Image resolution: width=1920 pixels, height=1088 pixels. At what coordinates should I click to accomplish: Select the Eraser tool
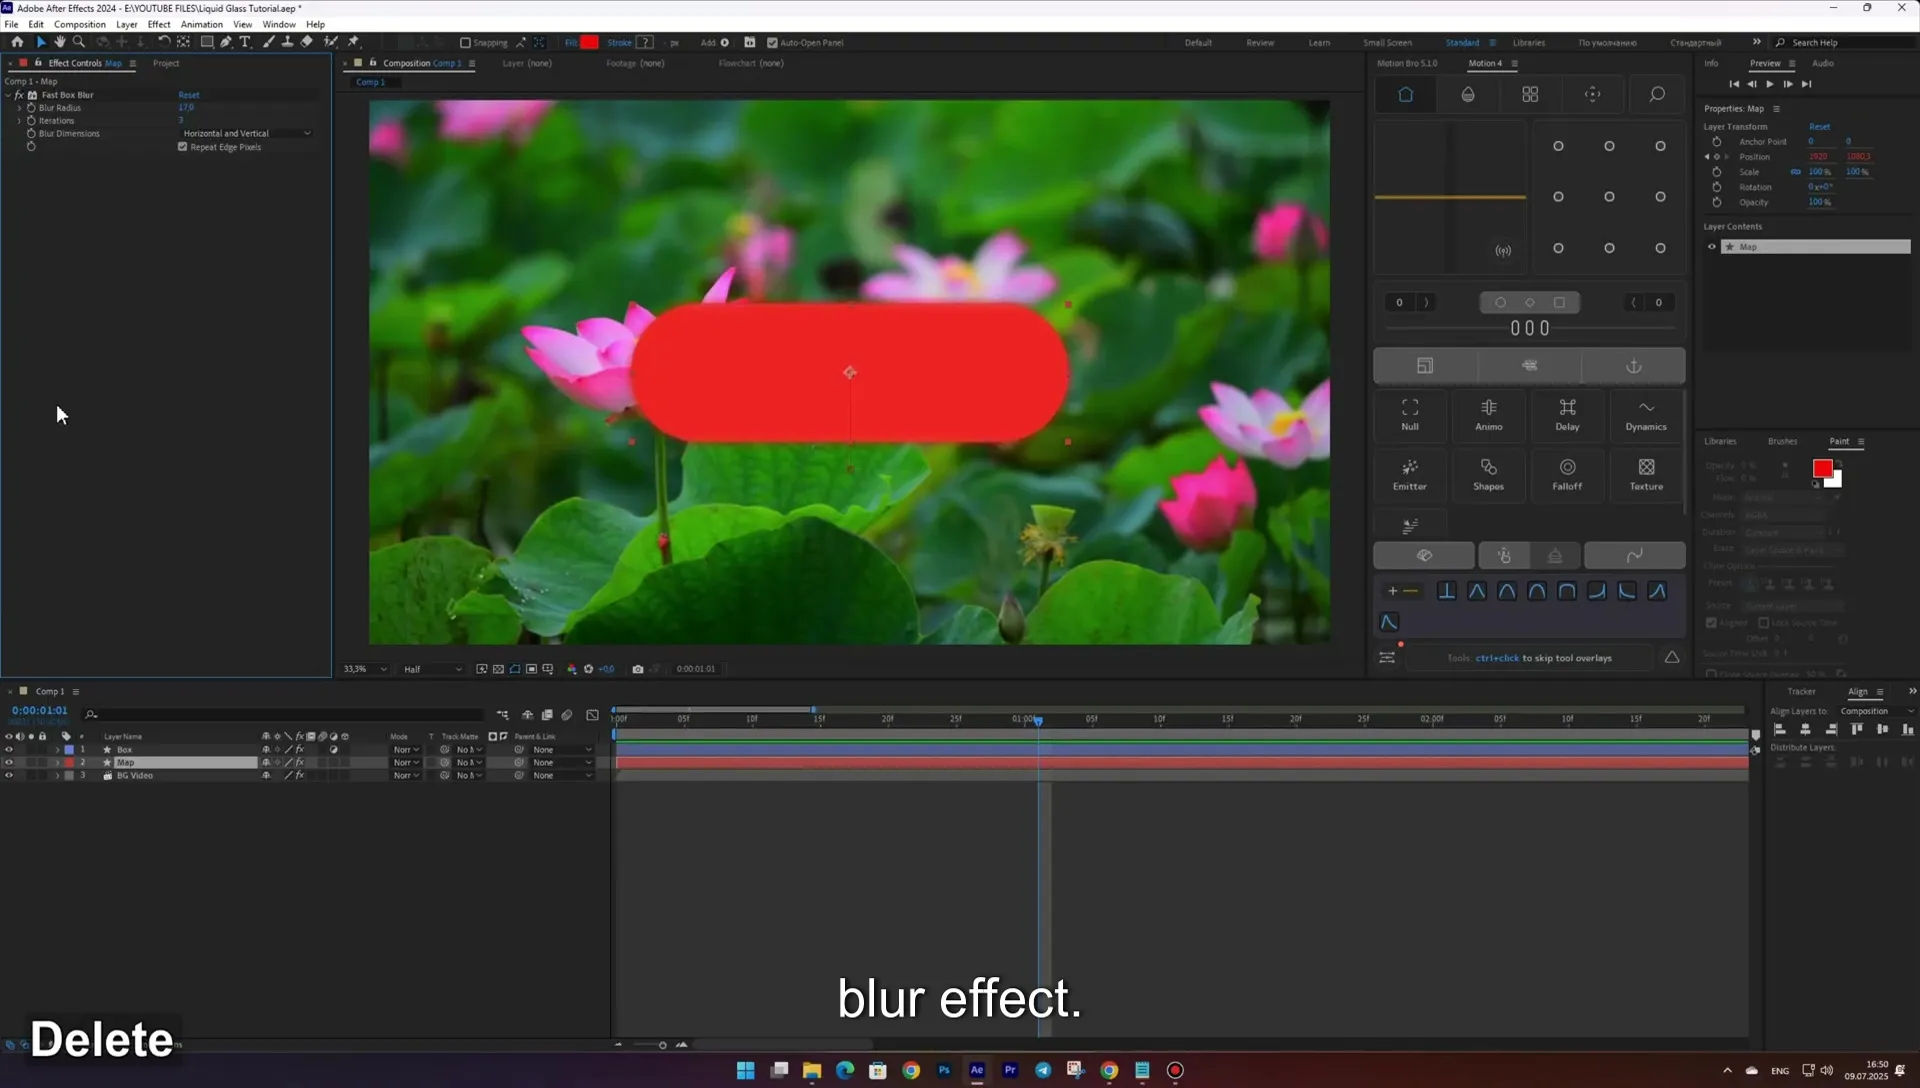tap(307, 42)
